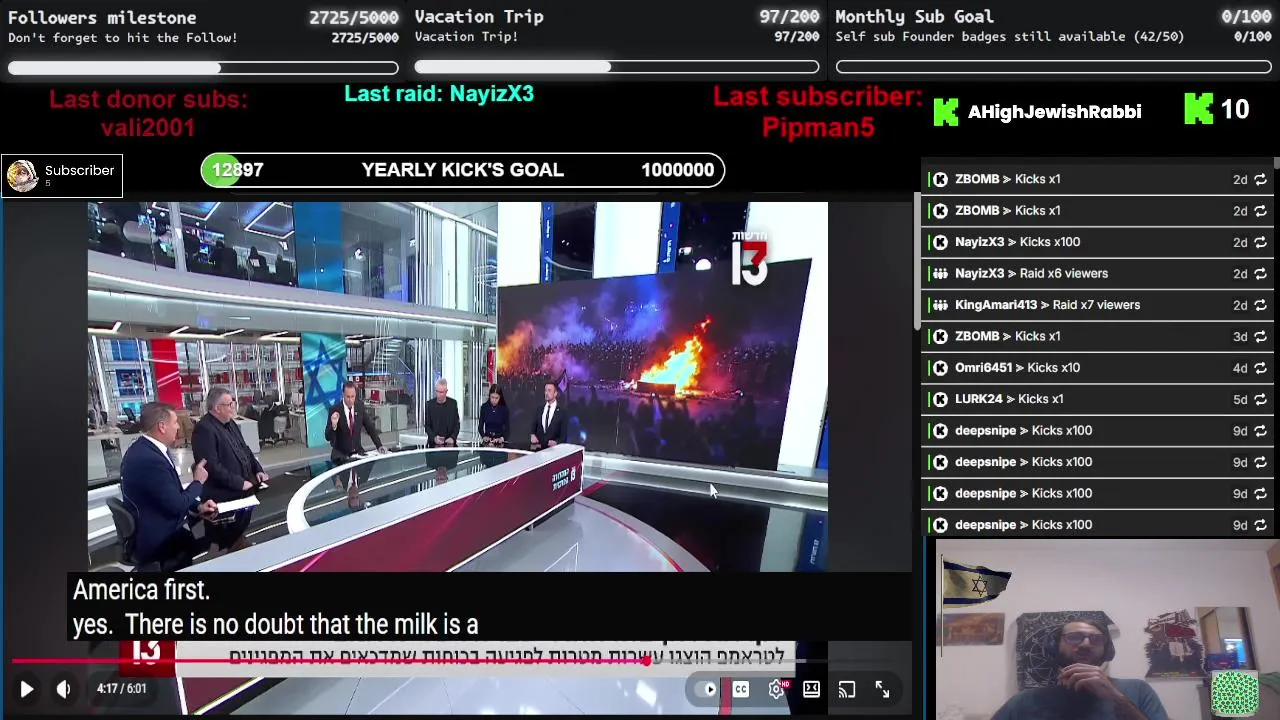Image resolution: width=1280 pixels, height=720 pixels.
Task: Click the America first subtitle caption
Action: coord(141,590)
